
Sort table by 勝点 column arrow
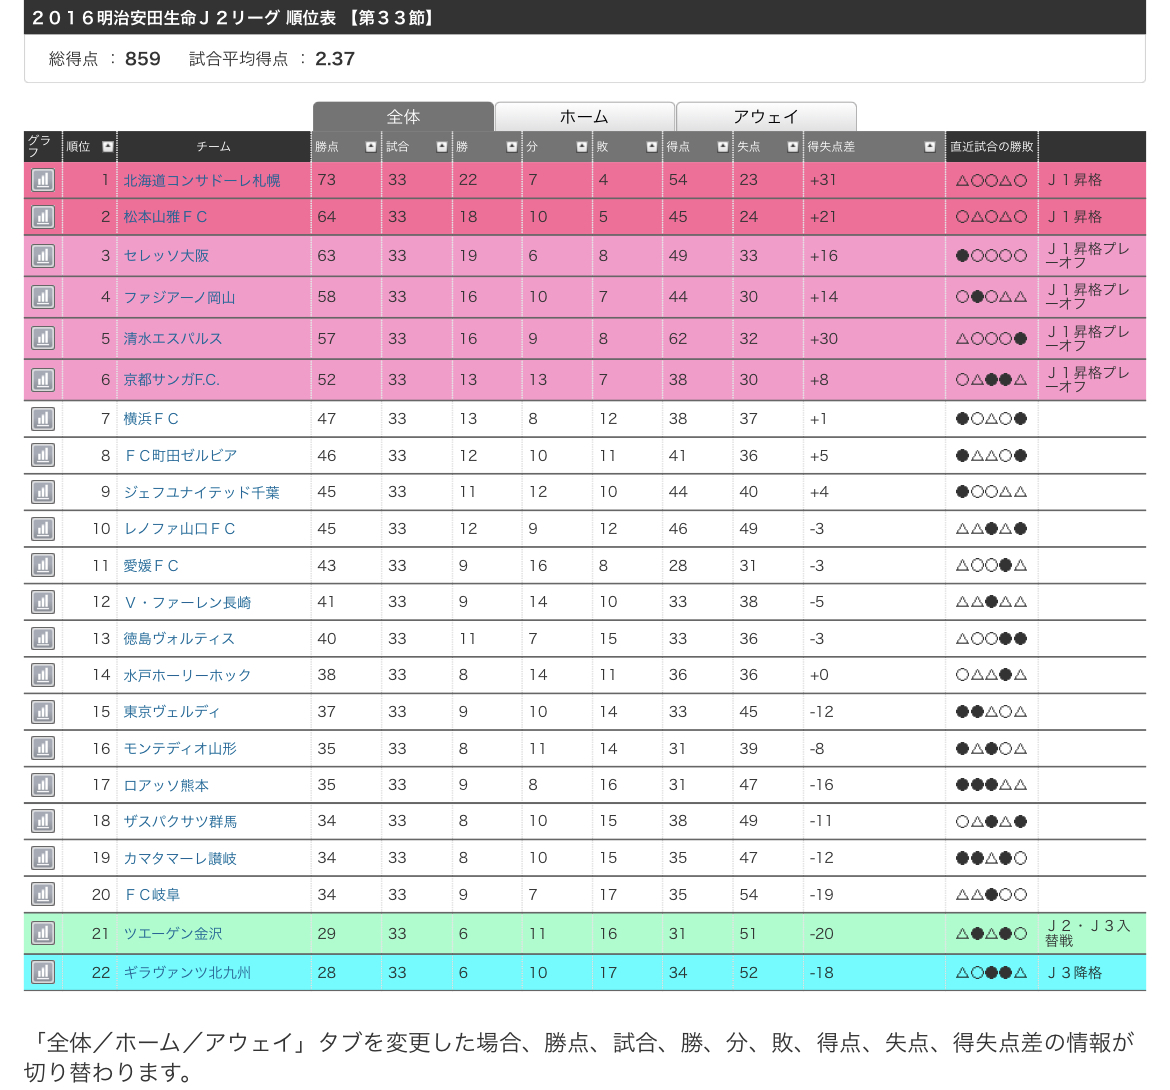pyautogui.click(x=371, y=147)
